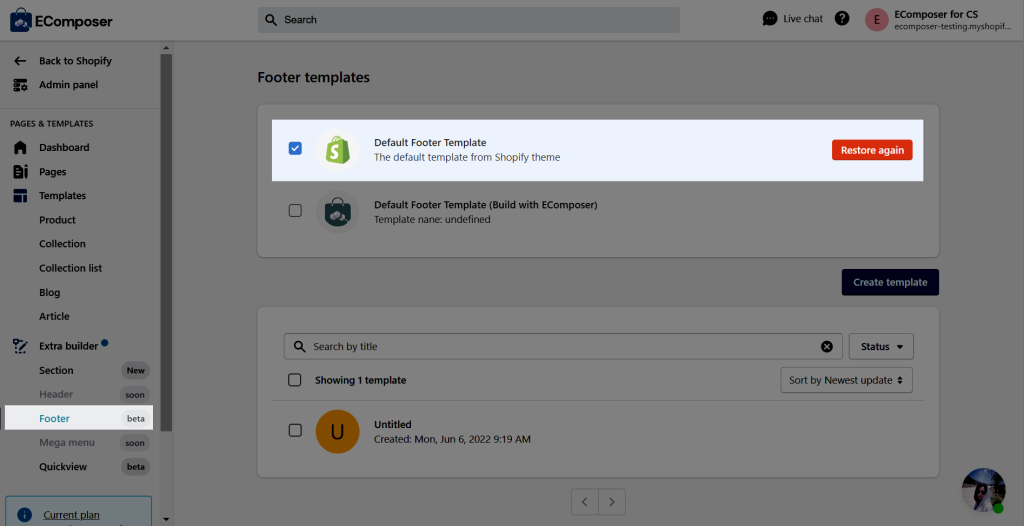This screenshot has width=1024, height=526.
Task: Uncheck the Default Footer Template checkbox
Action: [295, 149]
